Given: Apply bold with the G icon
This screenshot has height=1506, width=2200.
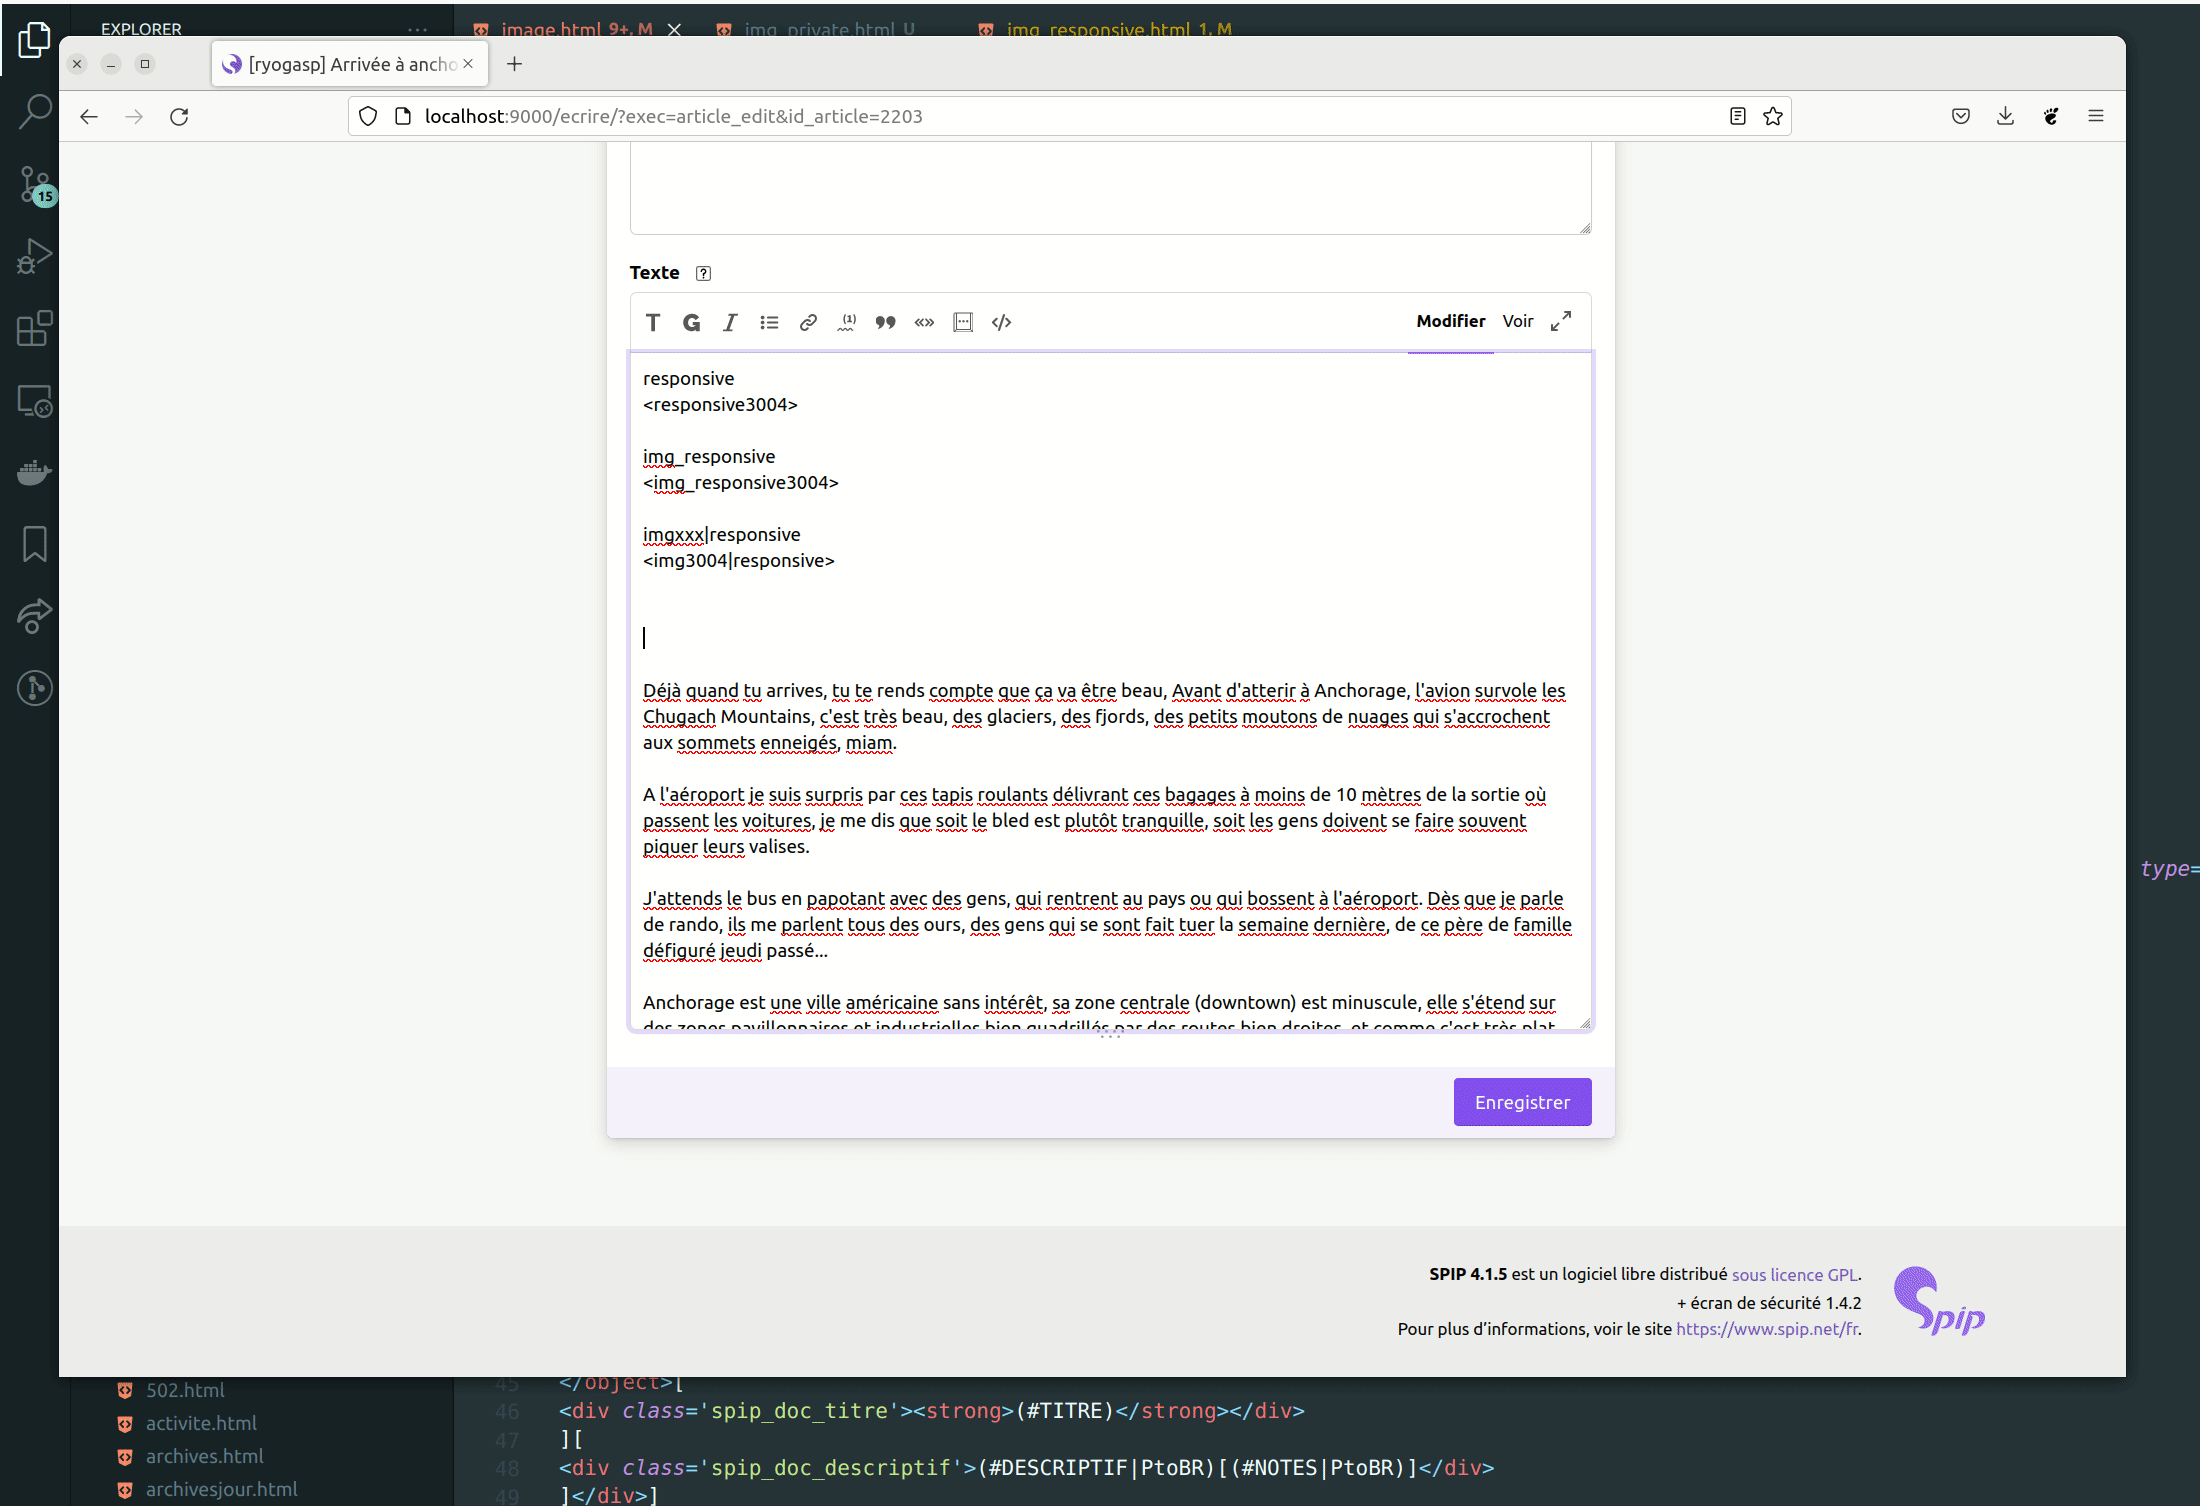Looking at the screenshot, I should (x=691, y=322).
